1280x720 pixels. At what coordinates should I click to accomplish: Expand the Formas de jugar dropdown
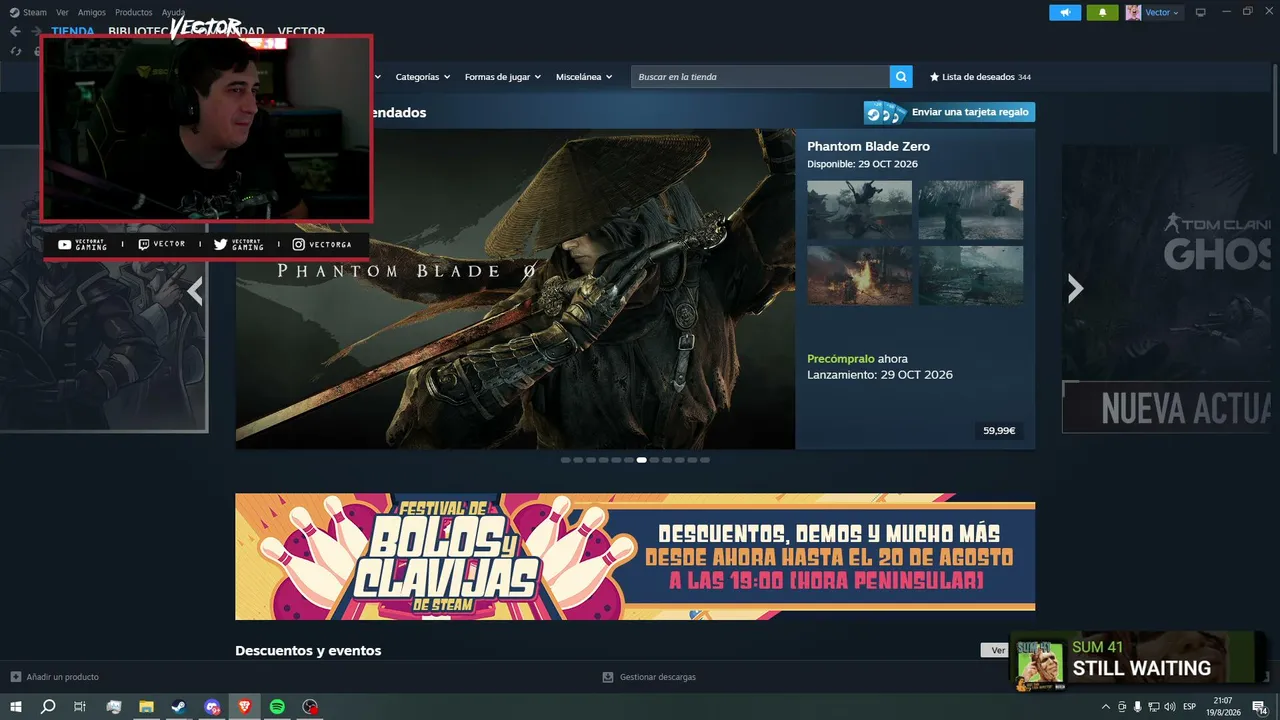coord(503,77)
